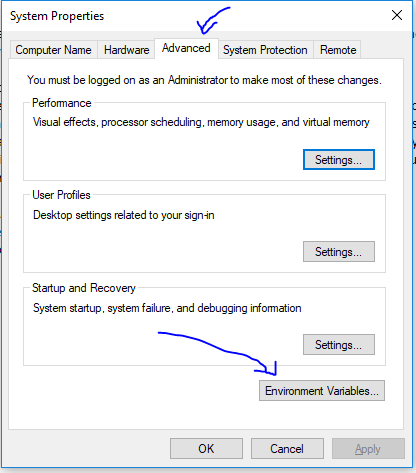The image size is (416, 473).
Task: Click the 'Desktop settings related to your sign-in' text
Action: tap(124, 215)
